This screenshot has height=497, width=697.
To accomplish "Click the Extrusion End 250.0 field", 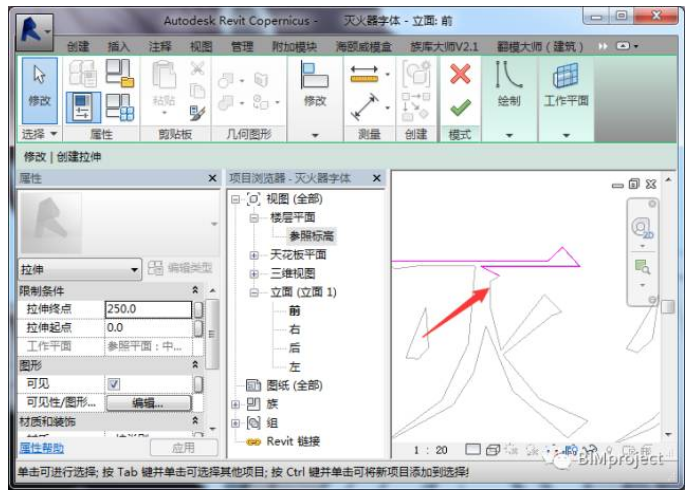I will [148, 309].
